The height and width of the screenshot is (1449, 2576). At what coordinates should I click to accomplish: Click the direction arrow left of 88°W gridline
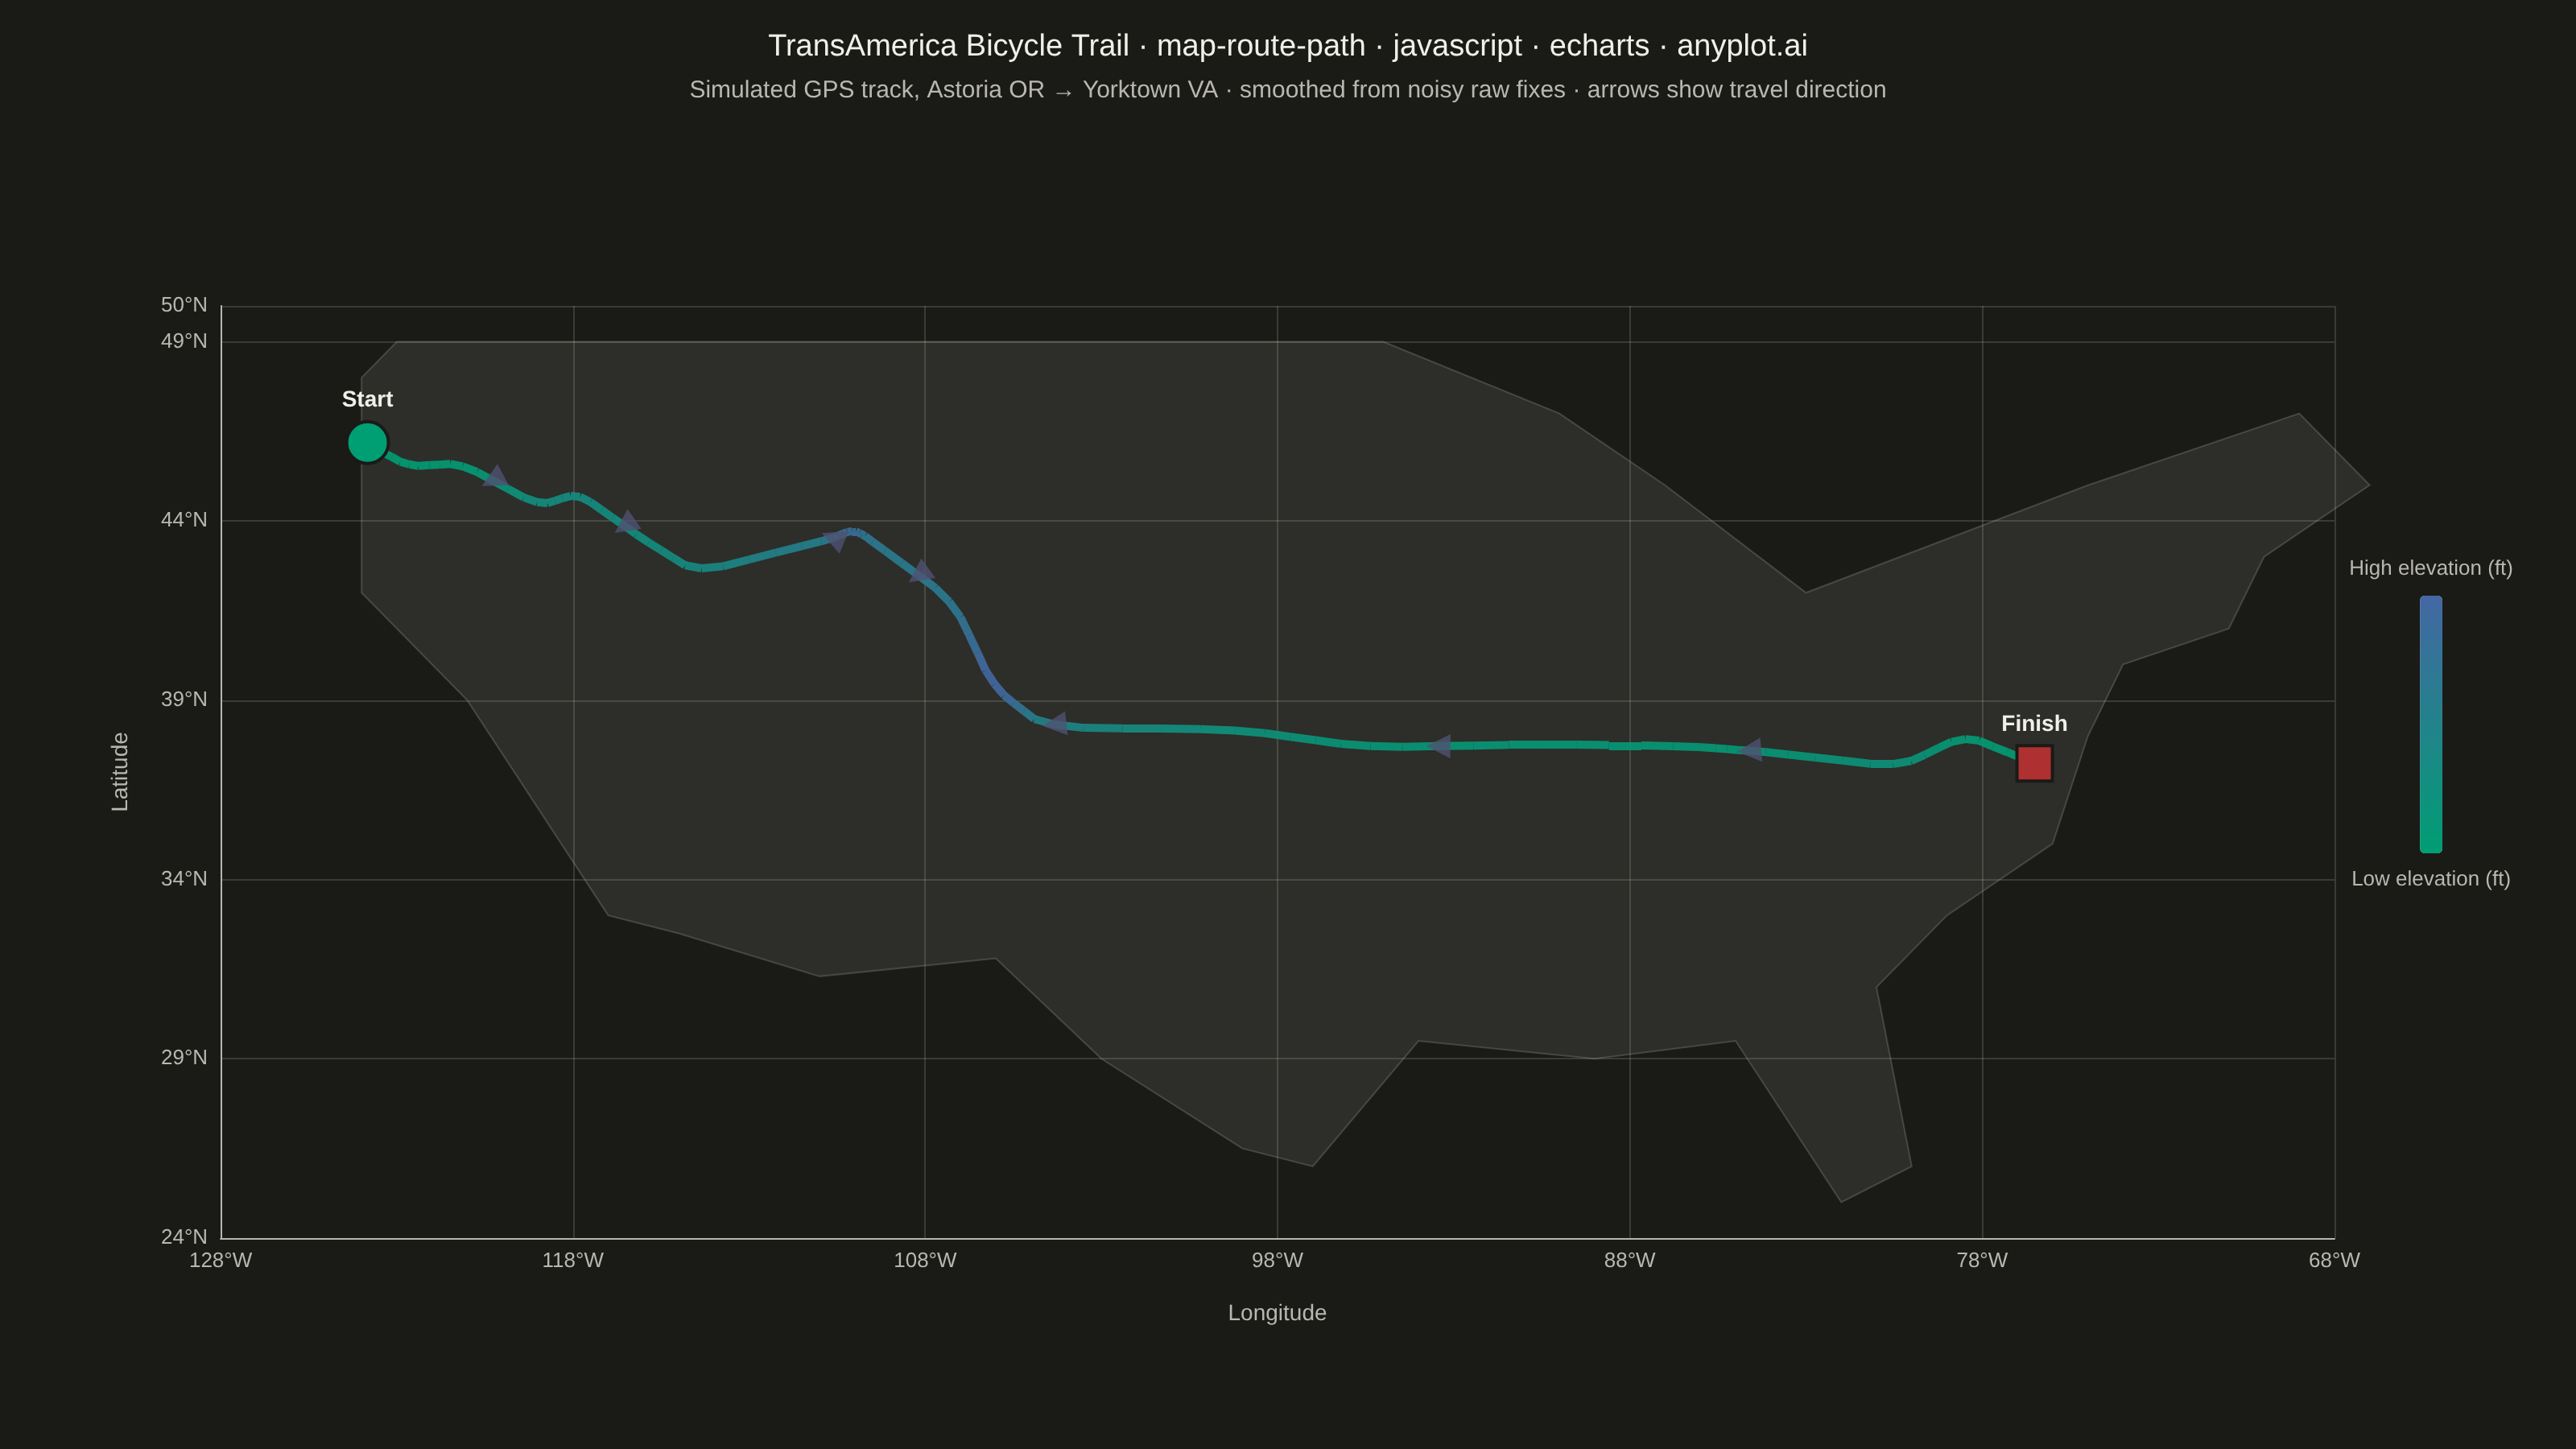(x=1440, y=746)
